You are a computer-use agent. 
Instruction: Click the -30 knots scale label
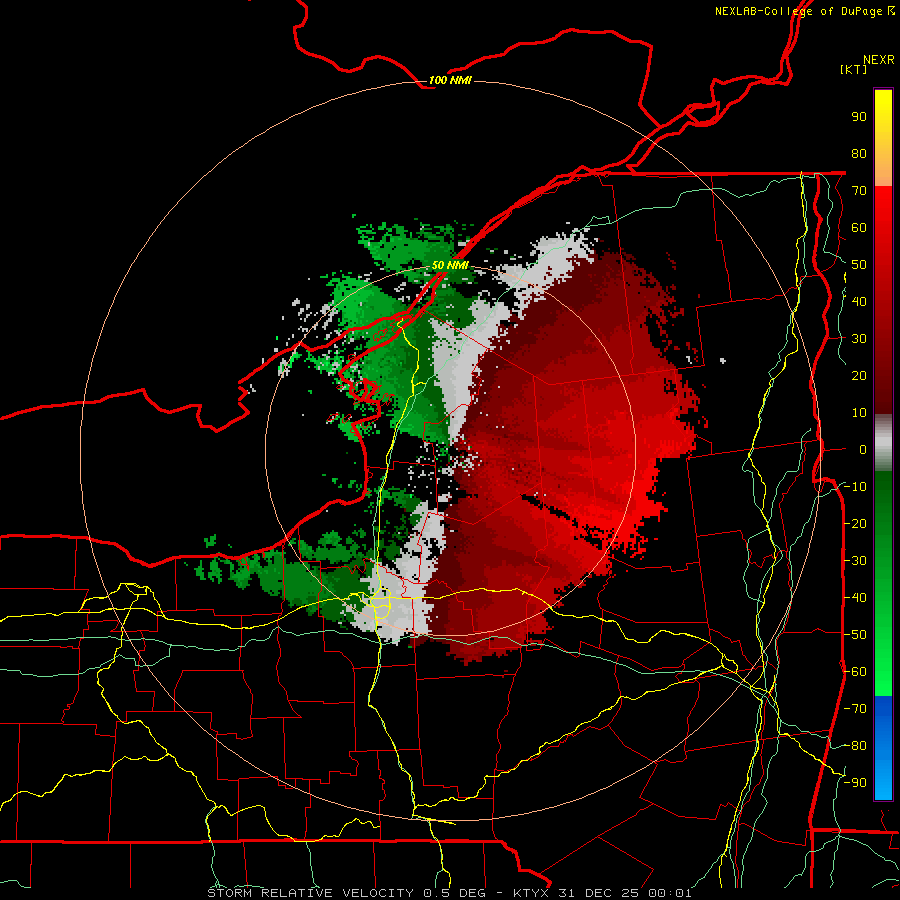click(855, 561)
